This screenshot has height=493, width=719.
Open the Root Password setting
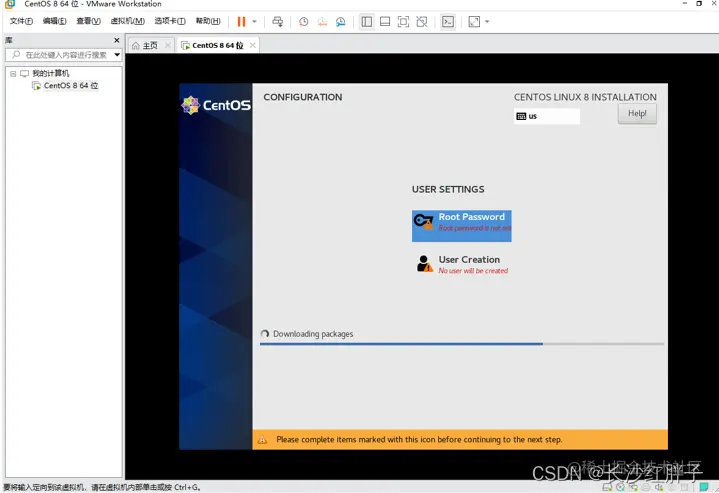pos(461,226)
